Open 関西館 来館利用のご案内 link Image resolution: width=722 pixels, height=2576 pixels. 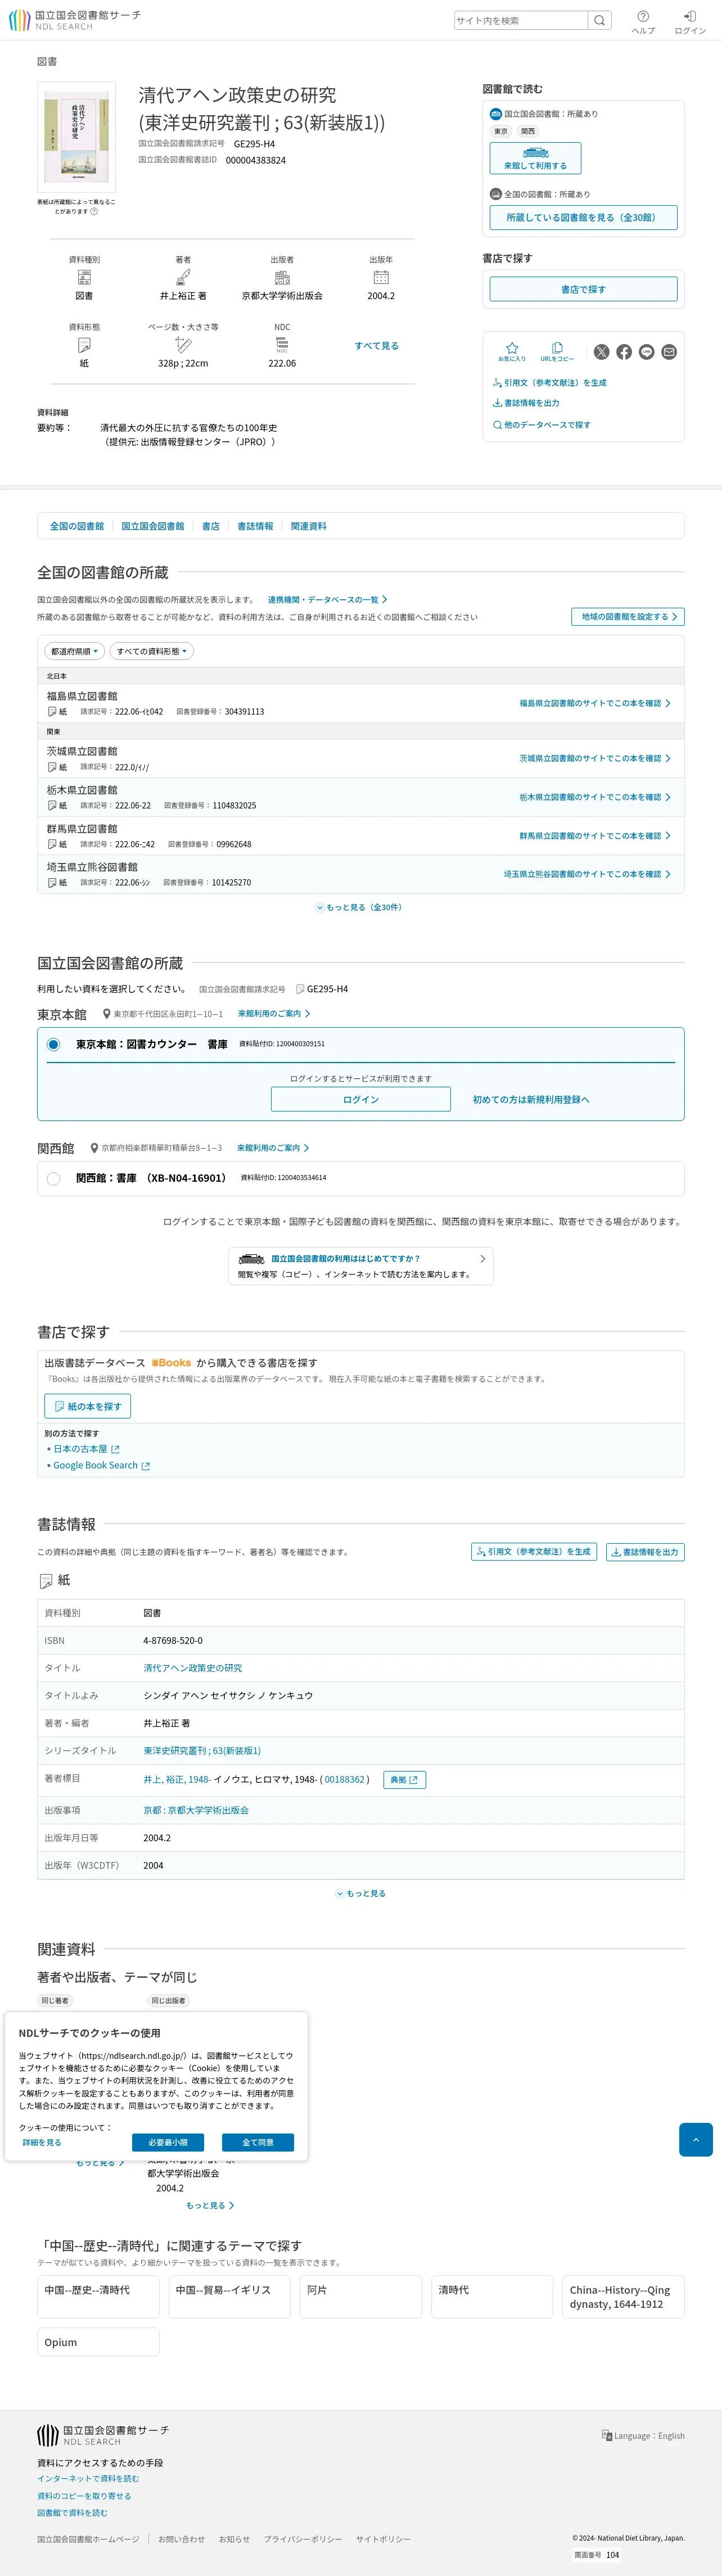273,1148
